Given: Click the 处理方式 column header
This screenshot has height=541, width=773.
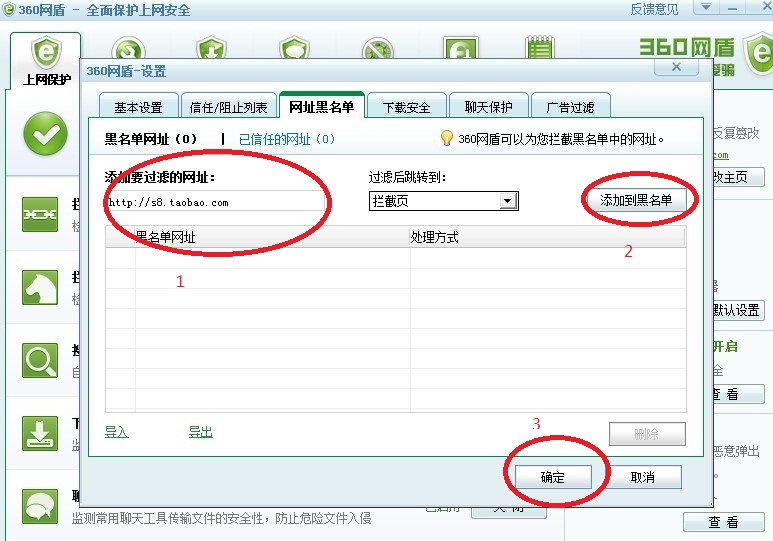Looking at the screenshot, I should [548, 237].
